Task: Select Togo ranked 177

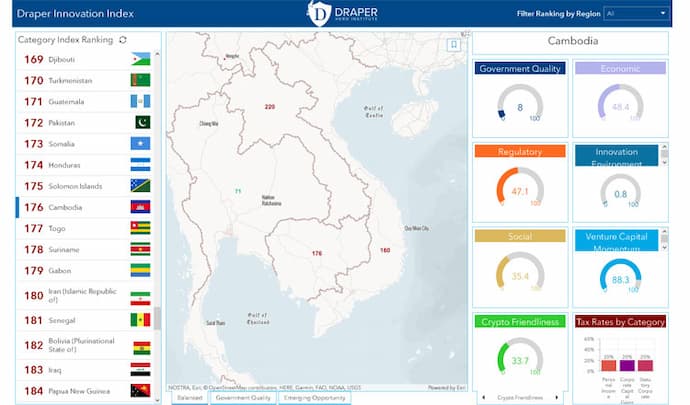Action: point(85,228)
